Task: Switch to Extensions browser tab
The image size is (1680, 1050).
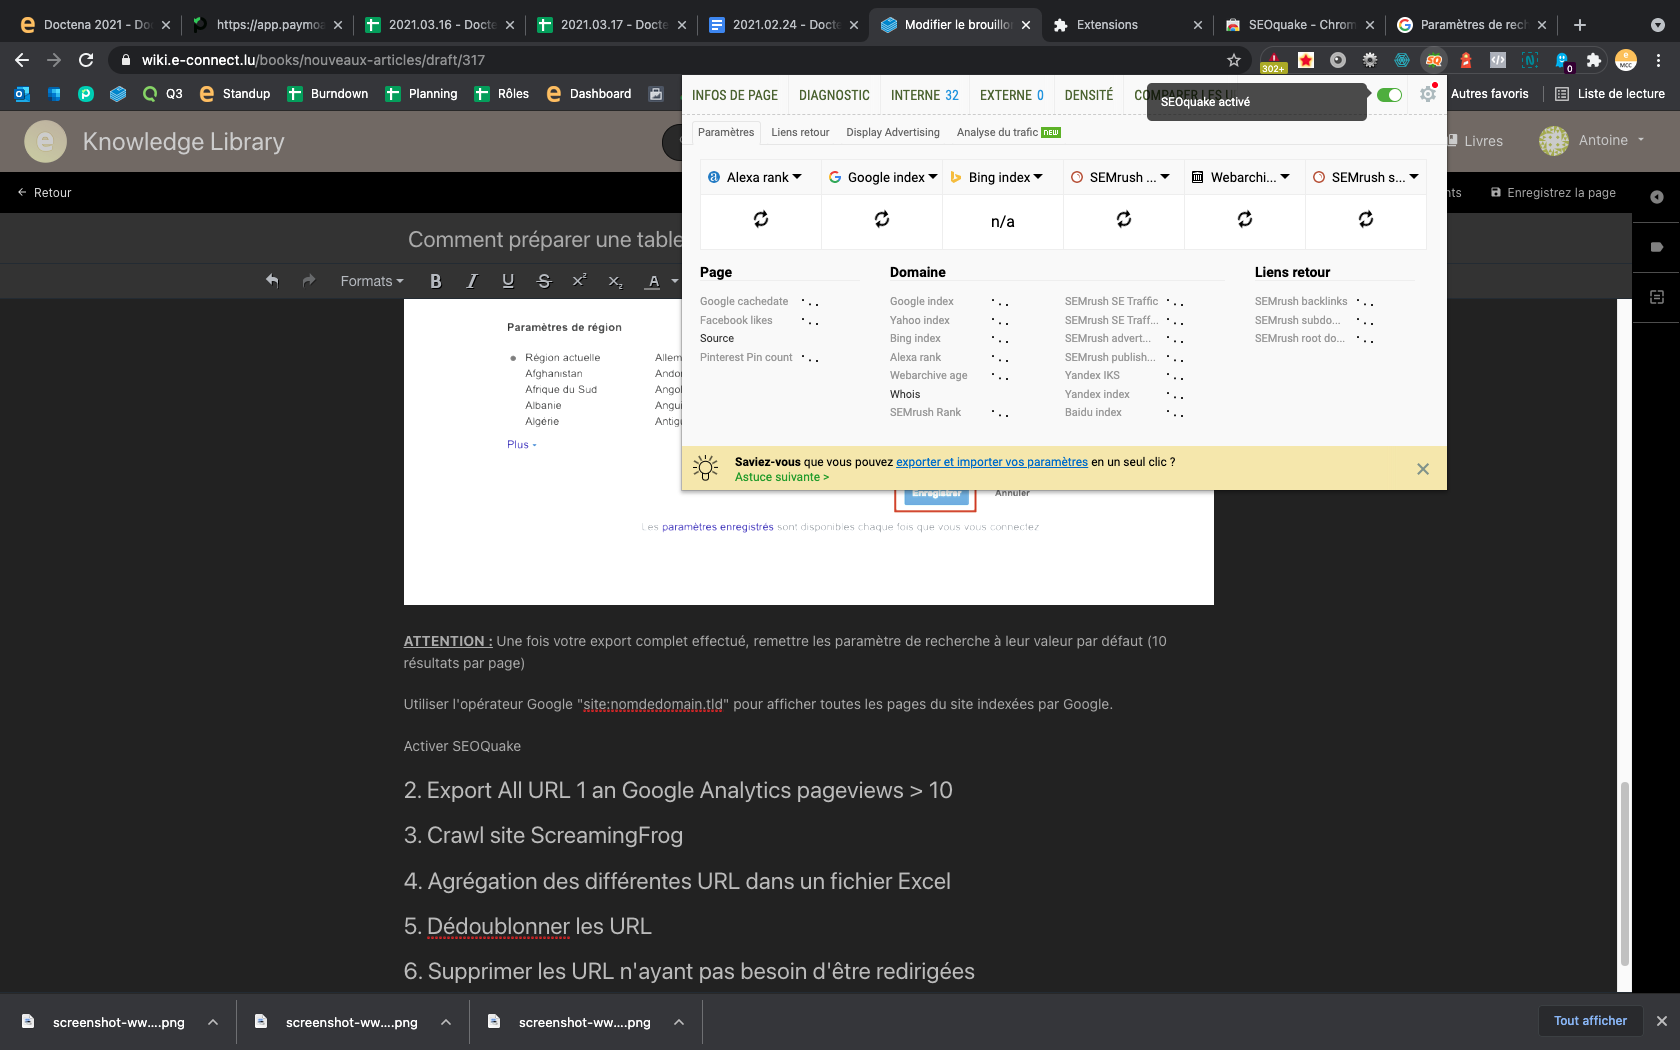Action: pos(1125,25)
